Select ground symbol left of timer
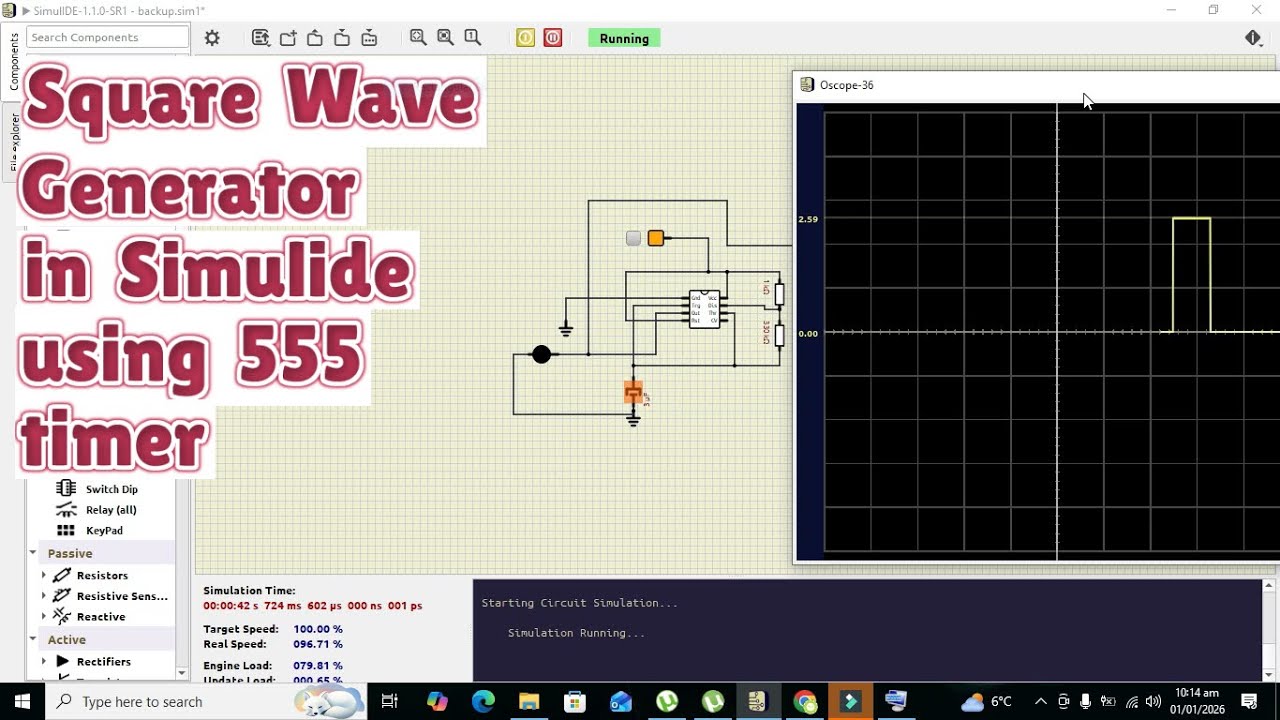 tap(566, 329)
